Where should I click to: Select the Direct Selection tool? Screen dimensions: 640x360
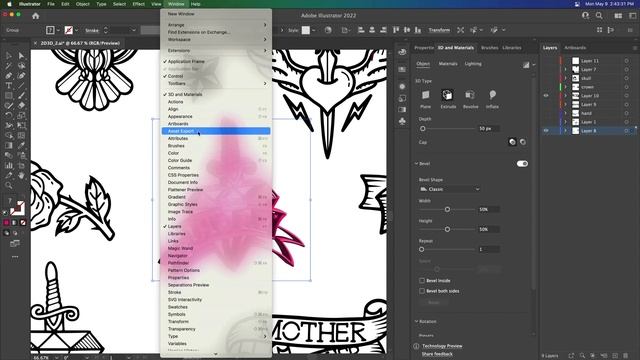click(x=21, y=56)
